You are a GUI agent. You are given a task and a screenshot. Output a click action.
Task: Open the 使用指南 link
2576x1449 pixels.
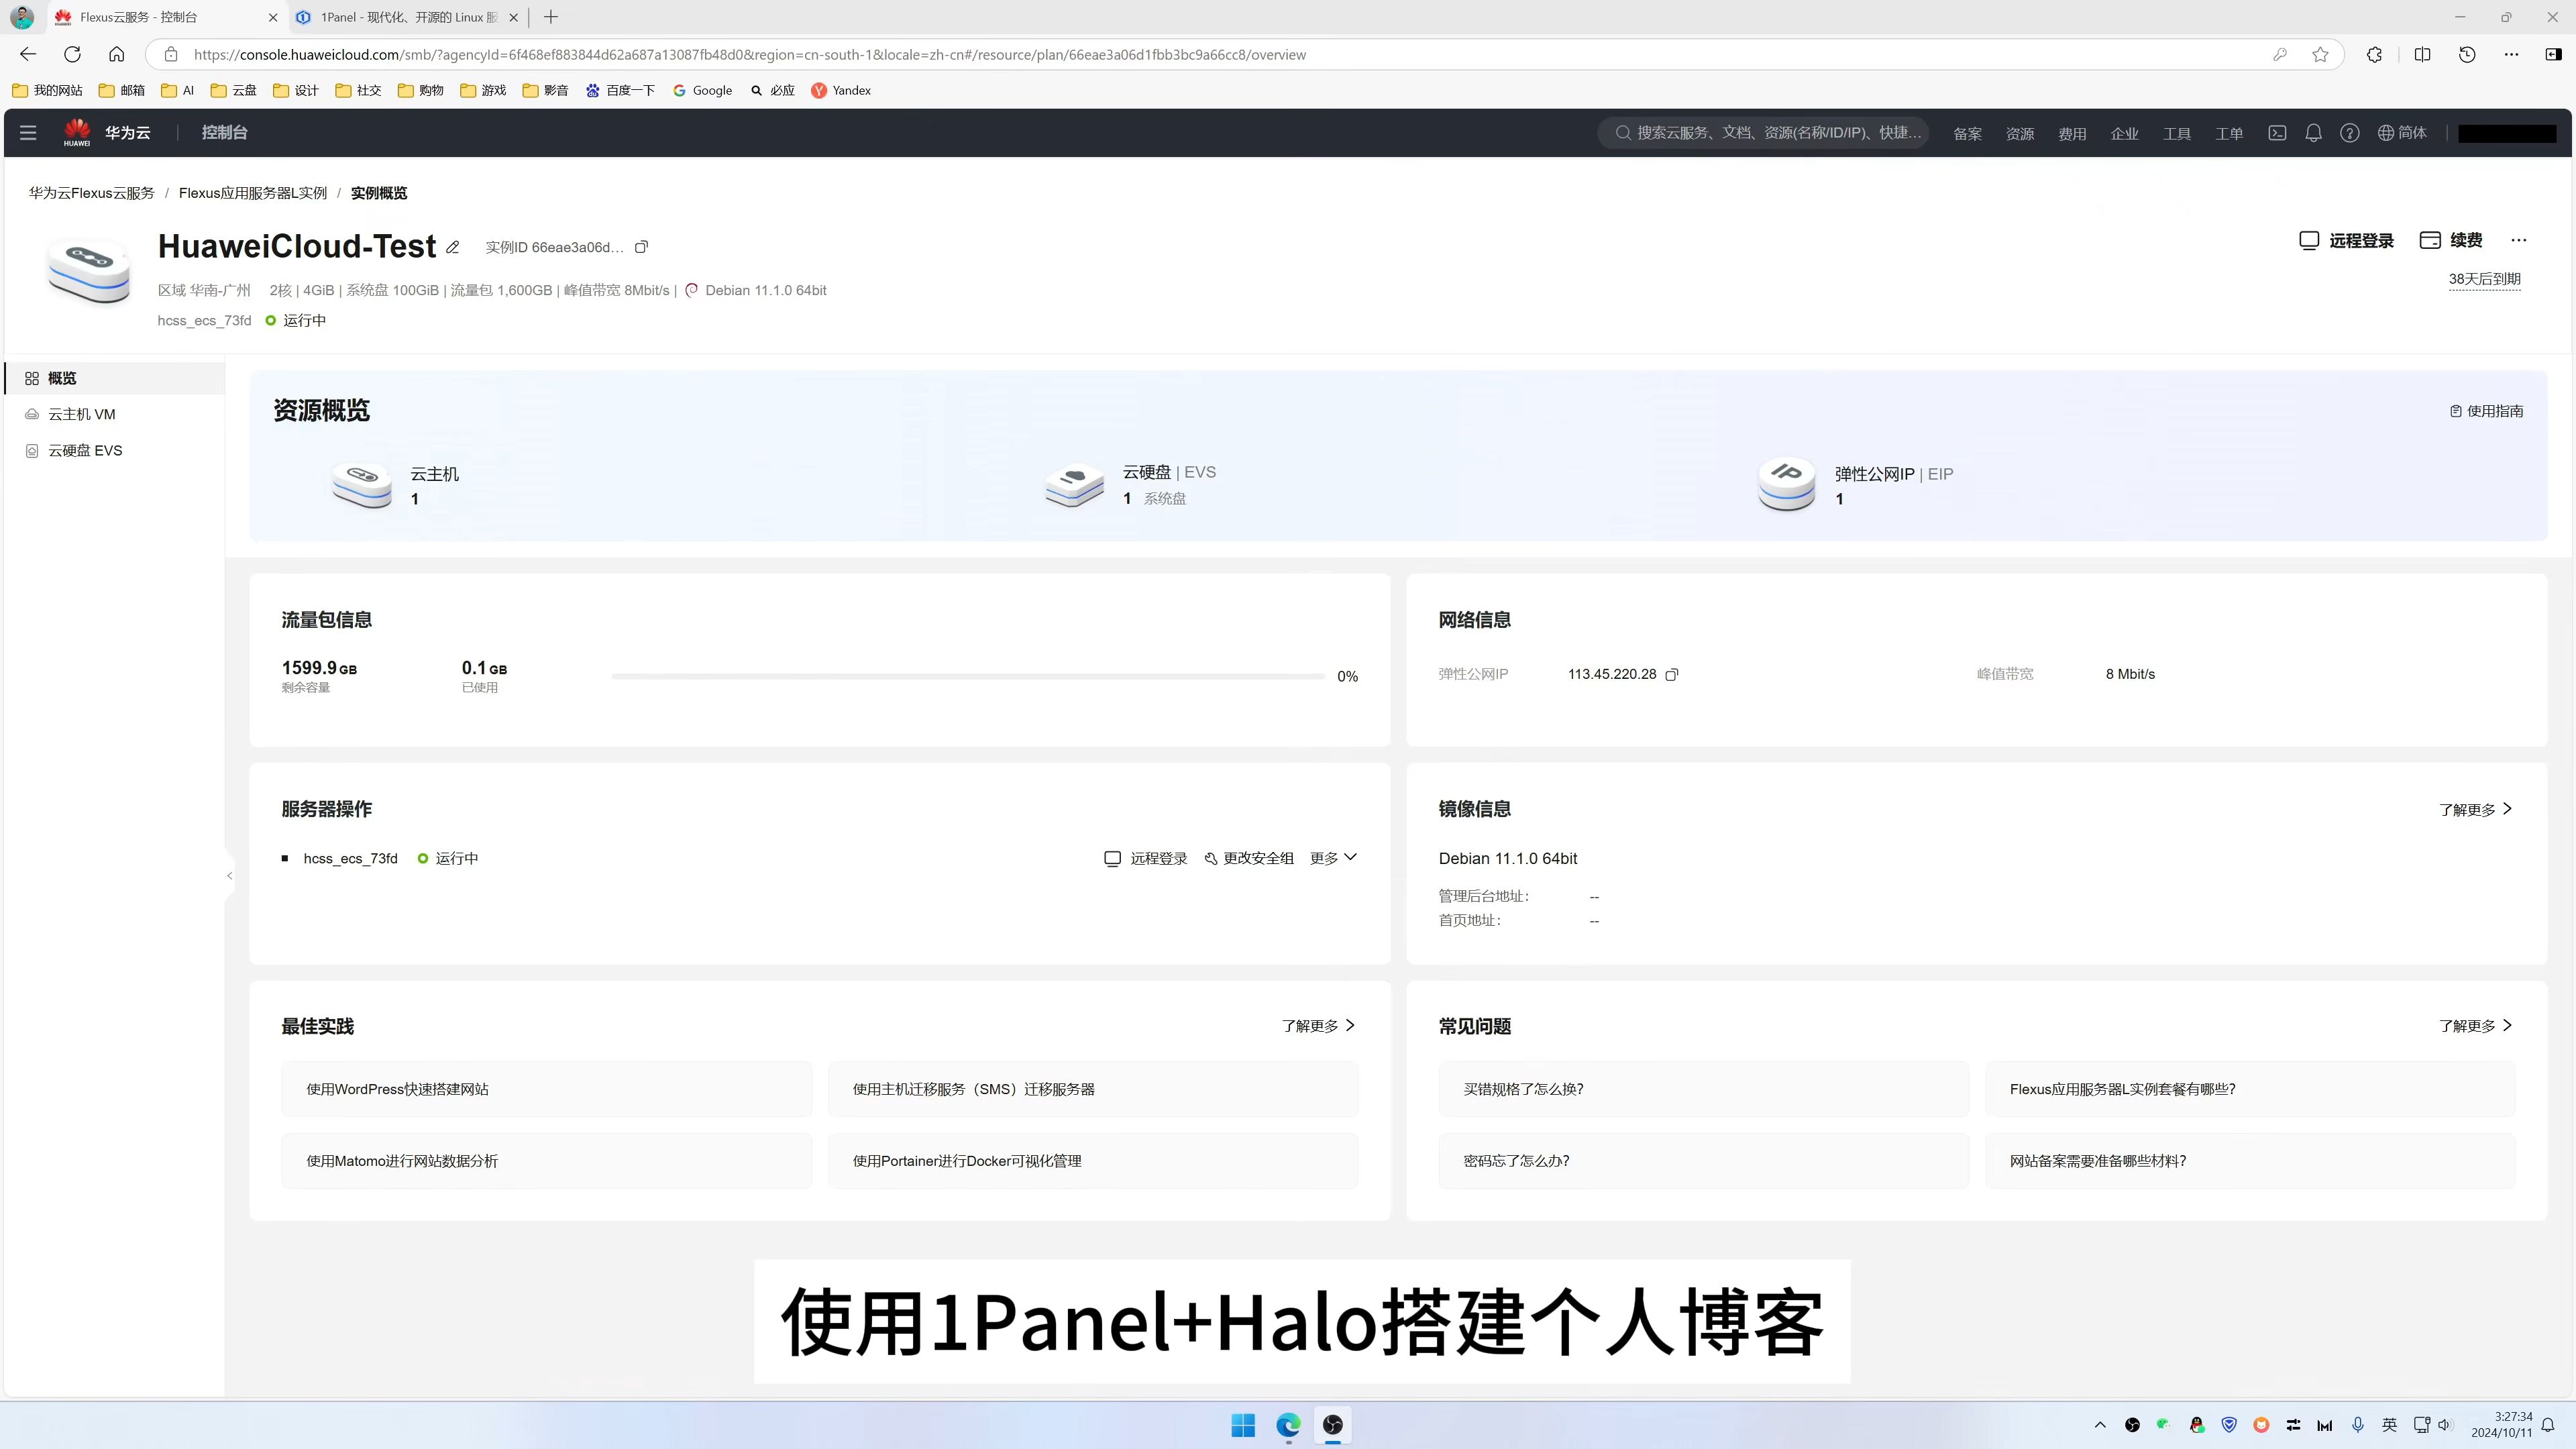(x=2486, y=411)
